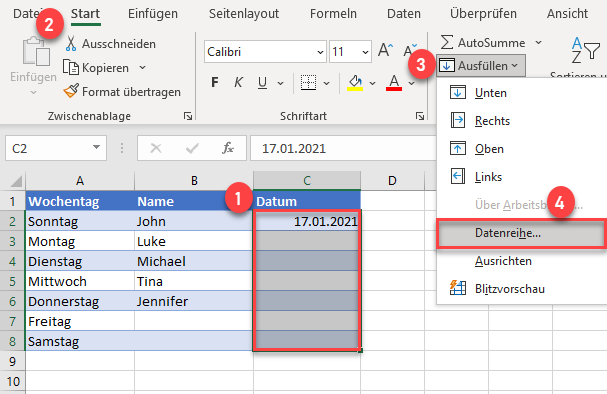The width and height of the screenshot is (607, 394).
Task: Apply red font color A icon
Action: 394,82
